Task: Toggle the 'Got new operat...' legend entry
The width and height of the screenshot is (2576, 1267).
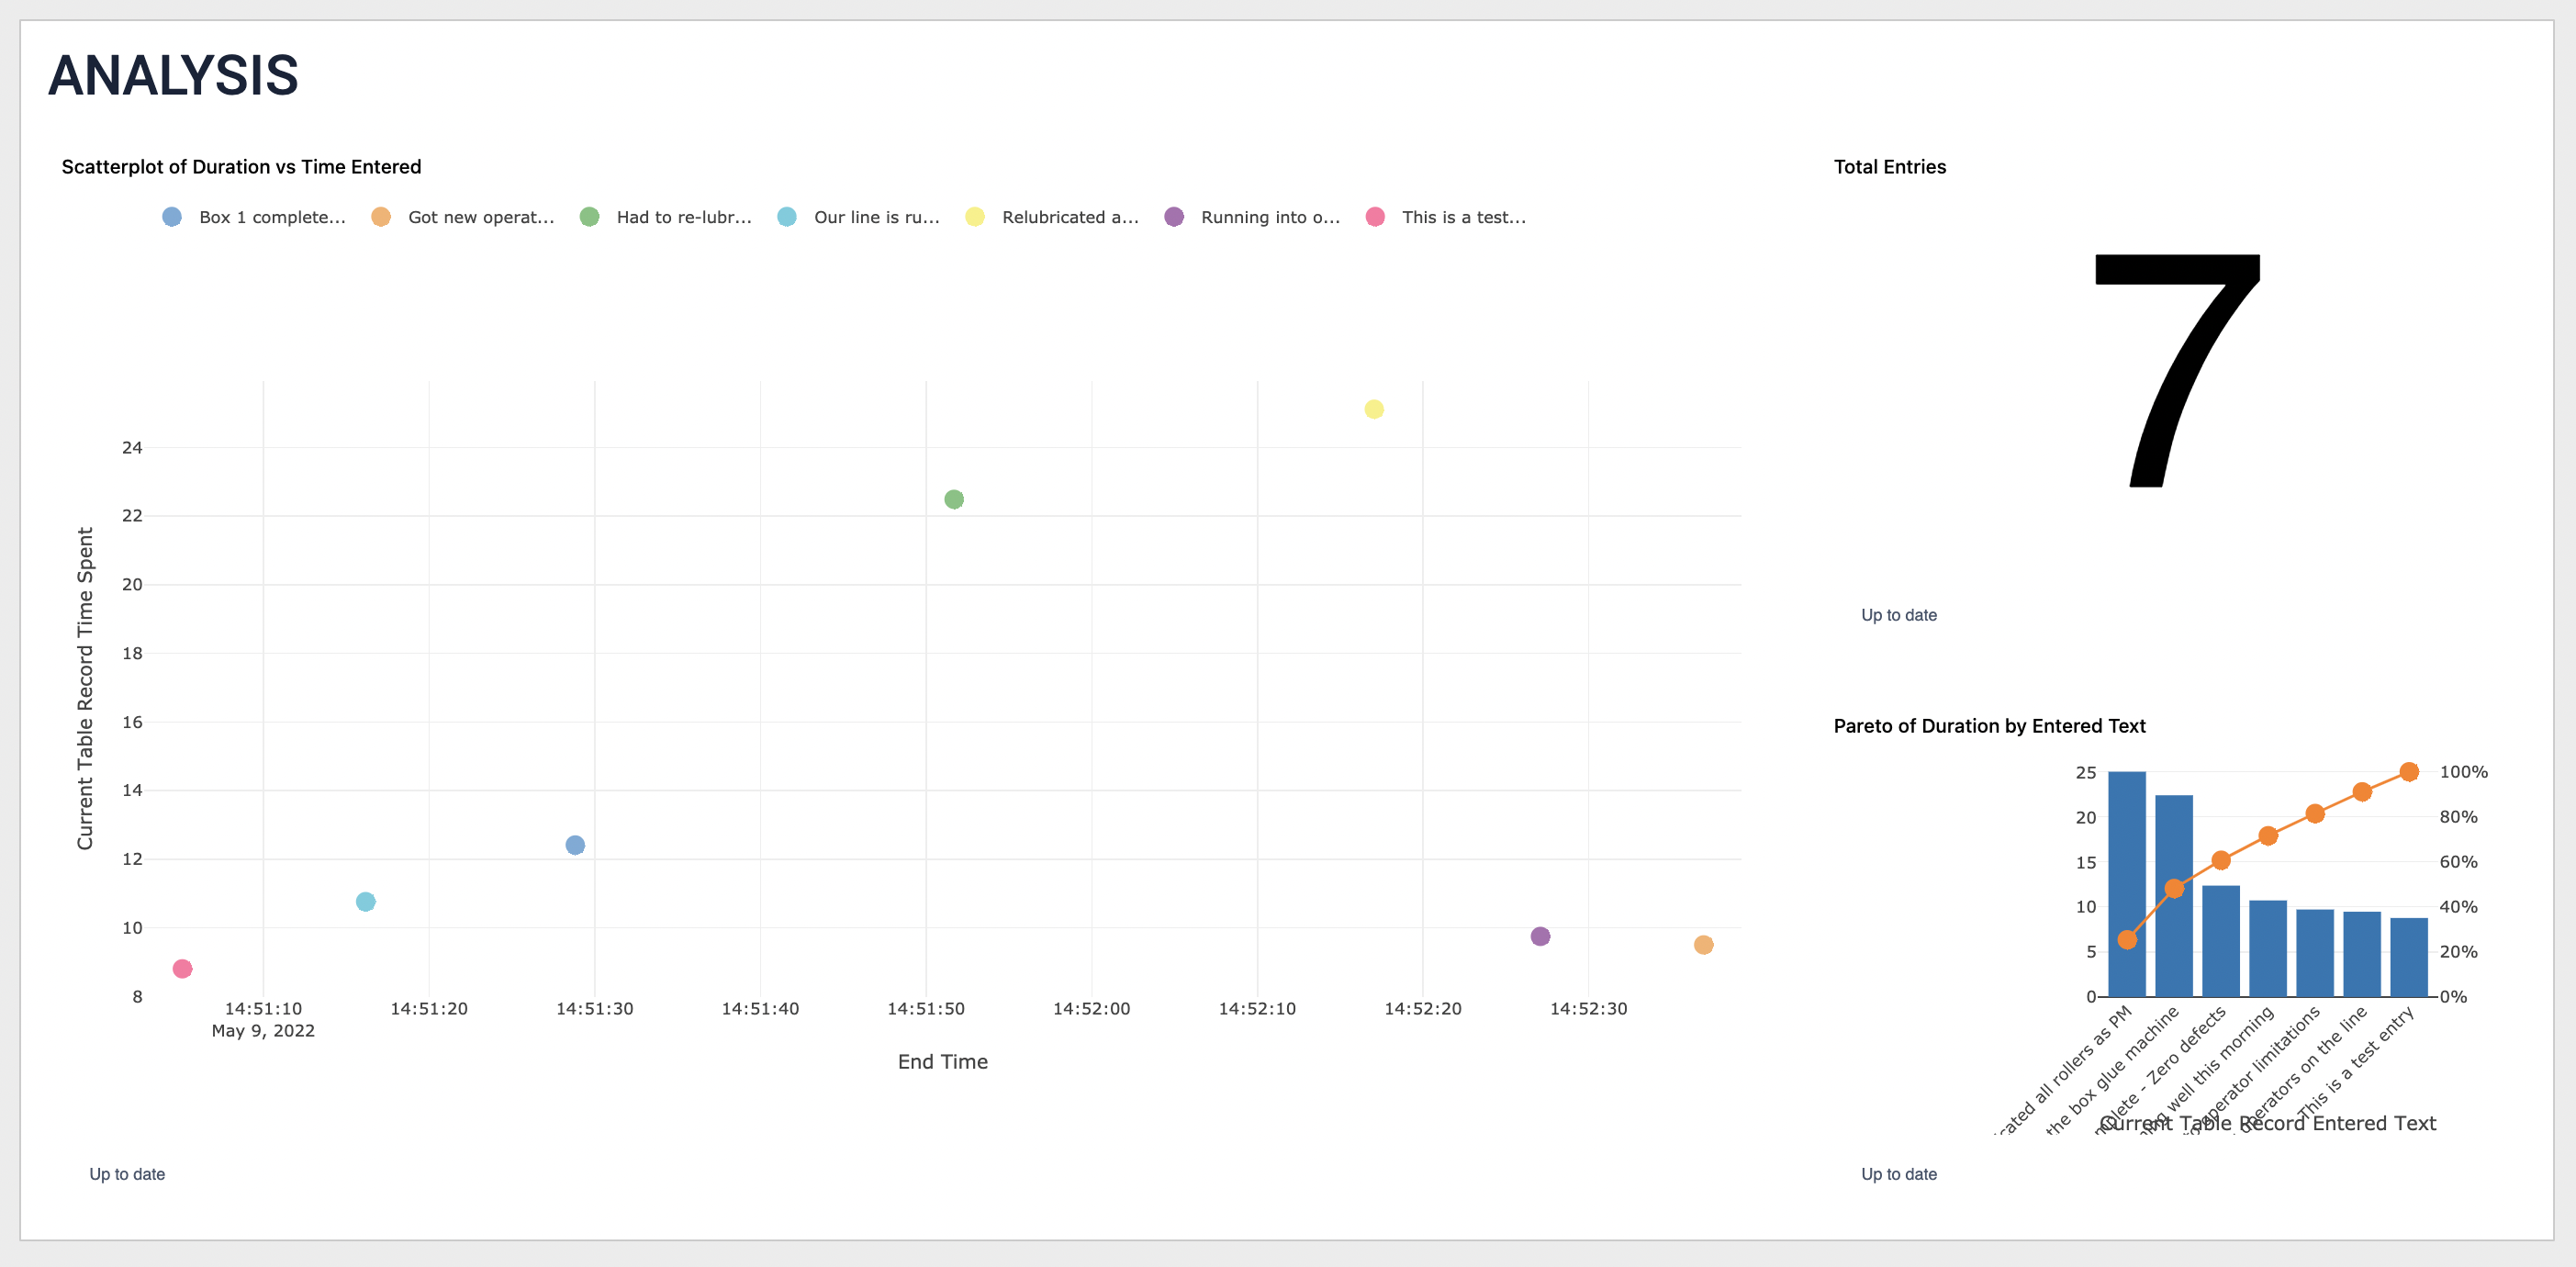Action: [462, 217]
